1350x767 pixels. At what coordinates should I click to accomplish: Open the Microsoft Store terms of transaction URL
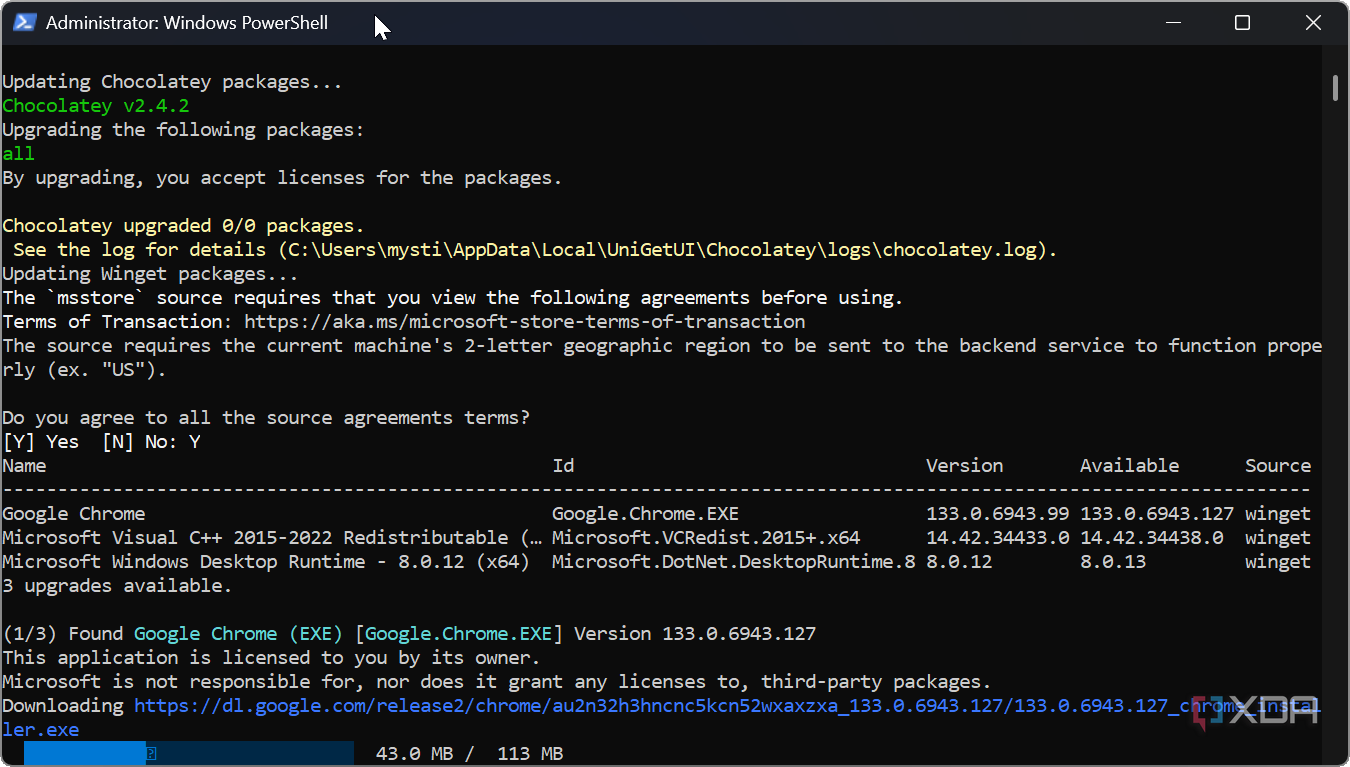coord(524,321)
